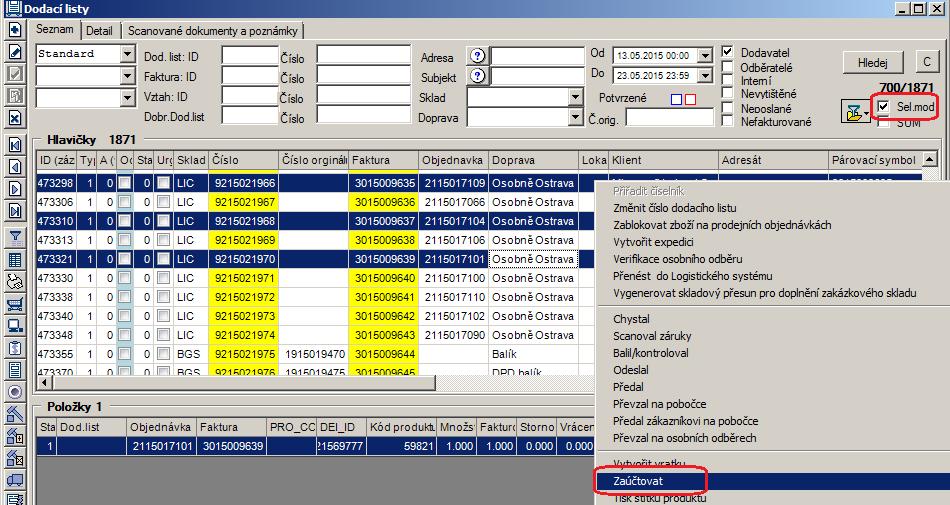Go to the first record
The height and width of the screenshot is (505, 950).
(15, 145)
